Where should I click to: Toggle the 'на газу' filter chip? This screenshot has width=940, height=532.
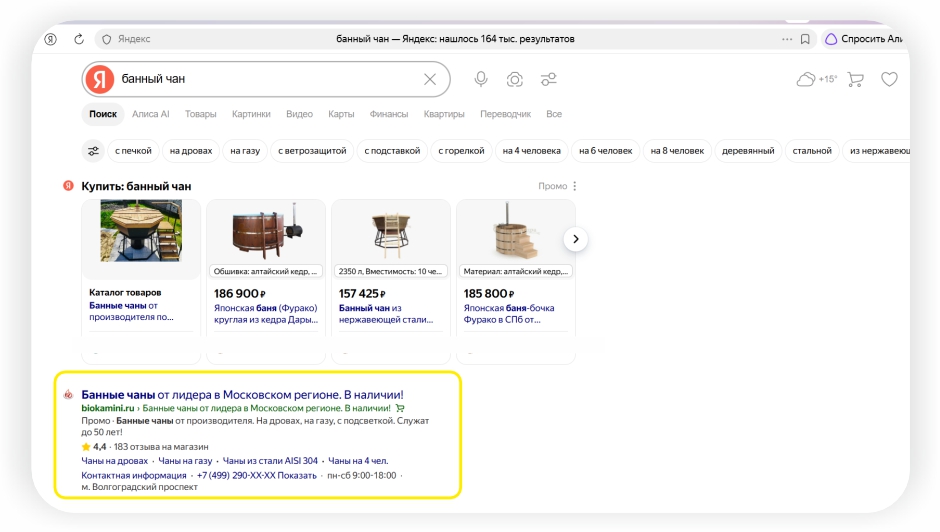245,151
